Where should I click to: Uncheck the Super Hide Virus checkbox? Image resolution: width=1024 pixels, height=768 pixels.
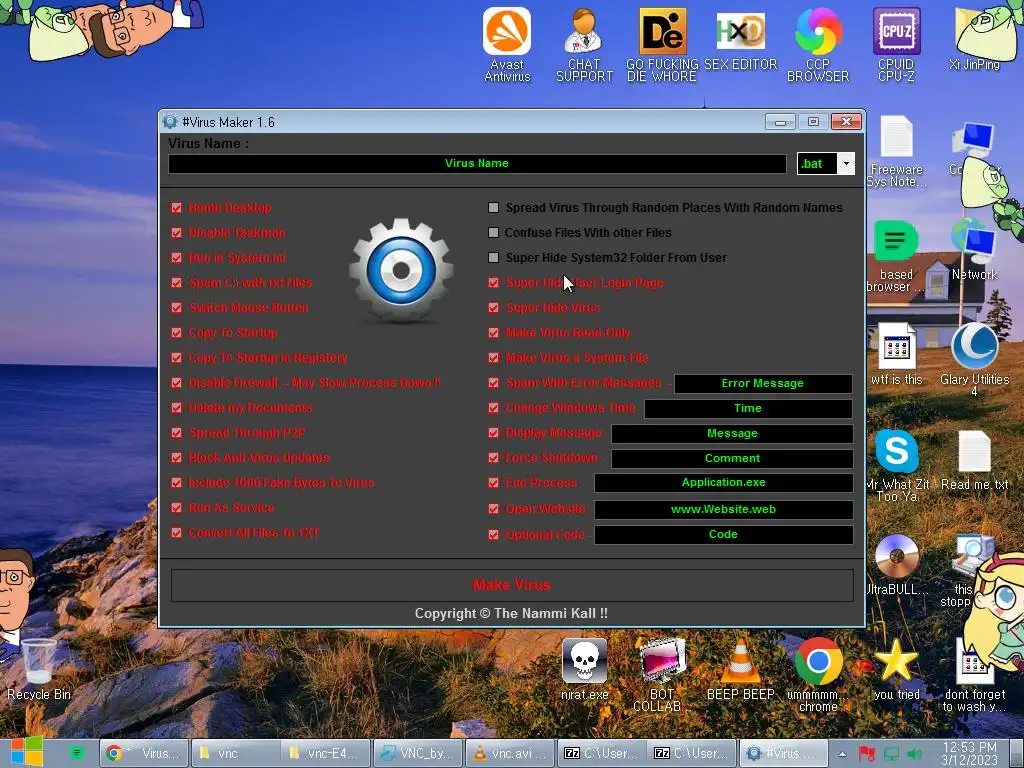[494, 308]
